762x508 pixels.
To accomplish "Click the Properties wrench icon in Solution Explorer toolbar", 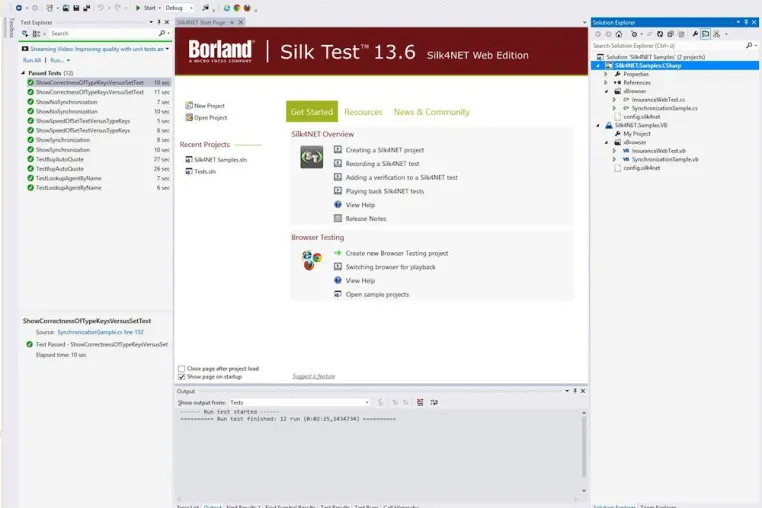I will coord(695,34).
